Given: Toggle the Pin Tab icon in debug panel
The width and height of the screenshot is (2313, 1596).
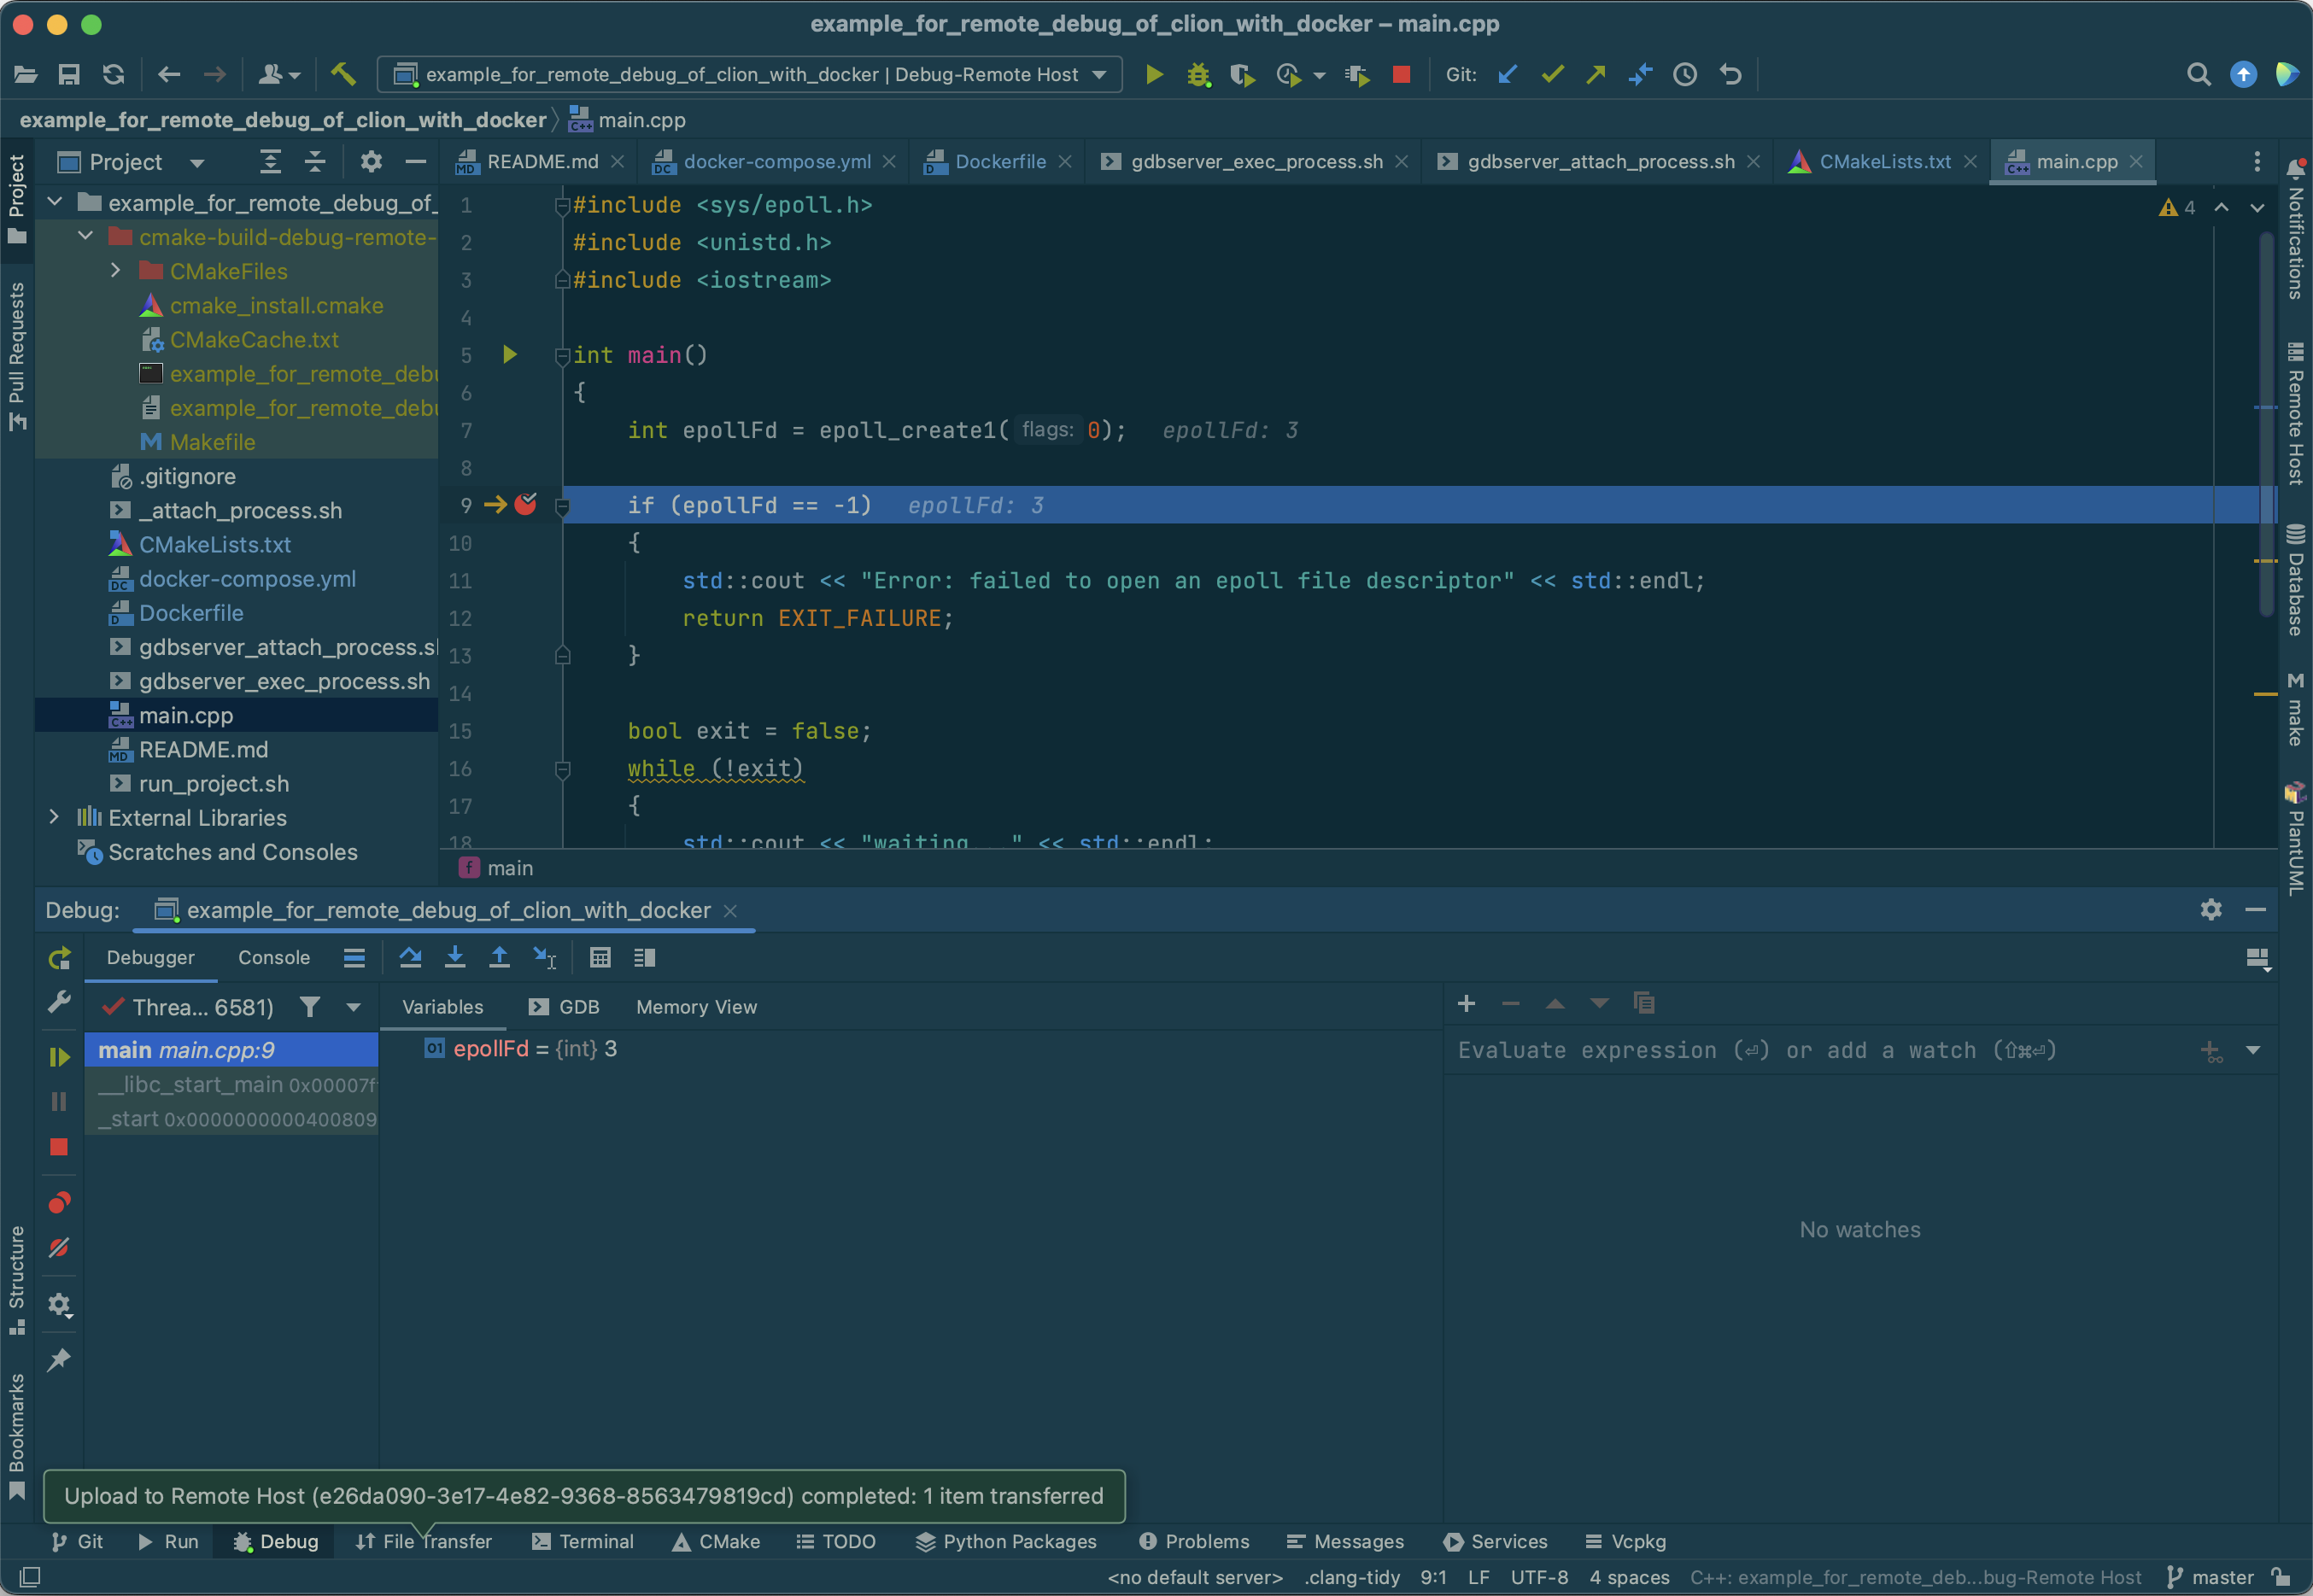Looking at the screenshot, I should coord(59,1359).
